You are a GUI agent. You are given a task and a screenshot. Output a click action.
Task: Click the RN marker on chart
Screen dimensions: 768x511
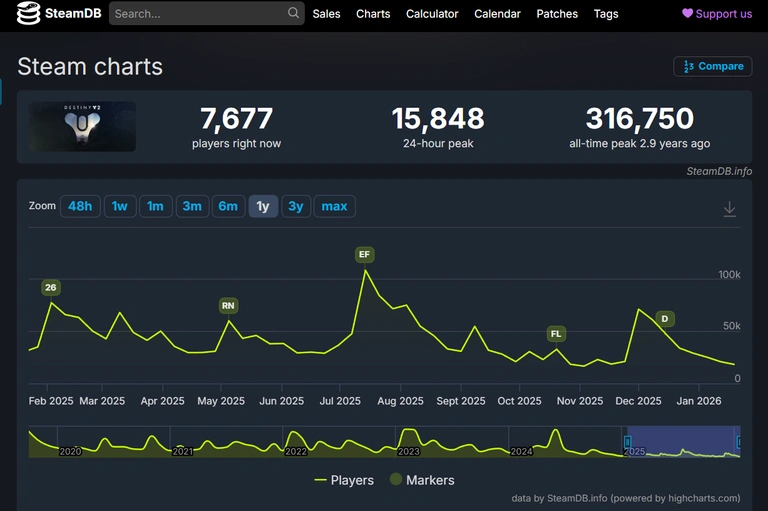[x=229, y=305]
